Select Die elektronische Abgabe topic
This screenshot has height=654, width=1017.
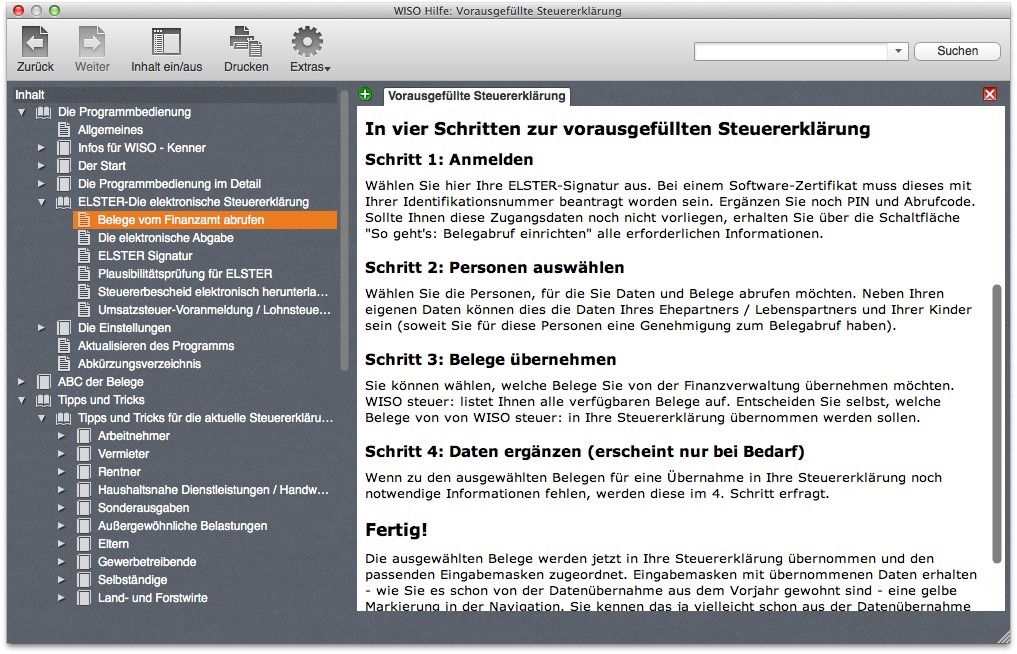(165, 238)
